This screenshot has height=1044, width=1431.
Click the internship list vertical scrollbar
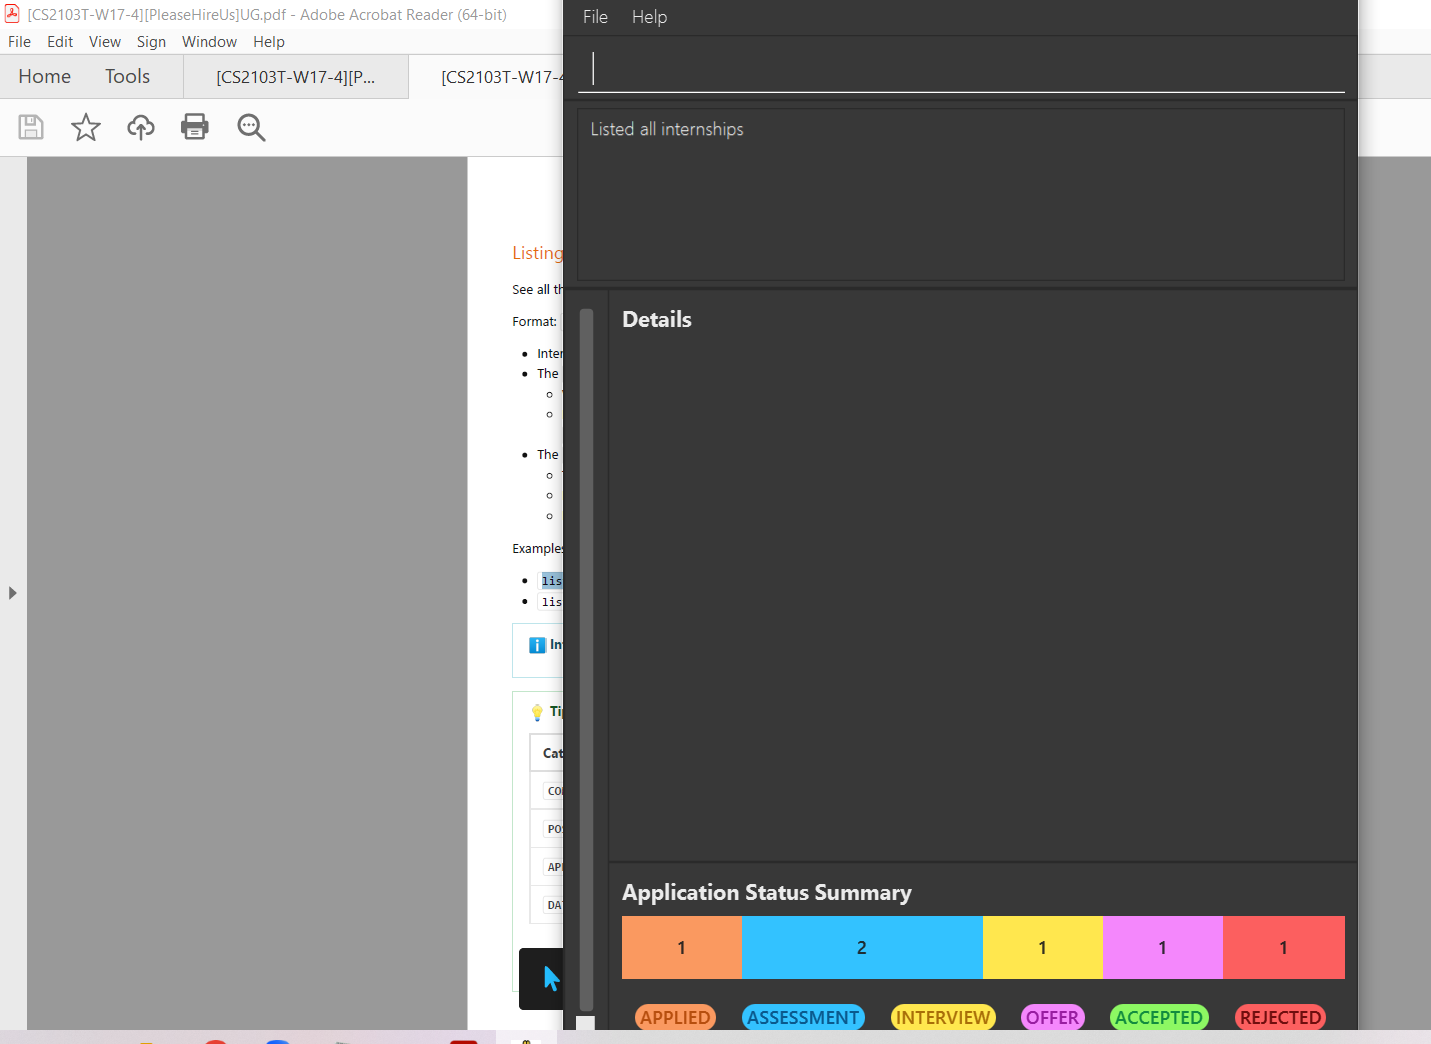tap(586, 660)
